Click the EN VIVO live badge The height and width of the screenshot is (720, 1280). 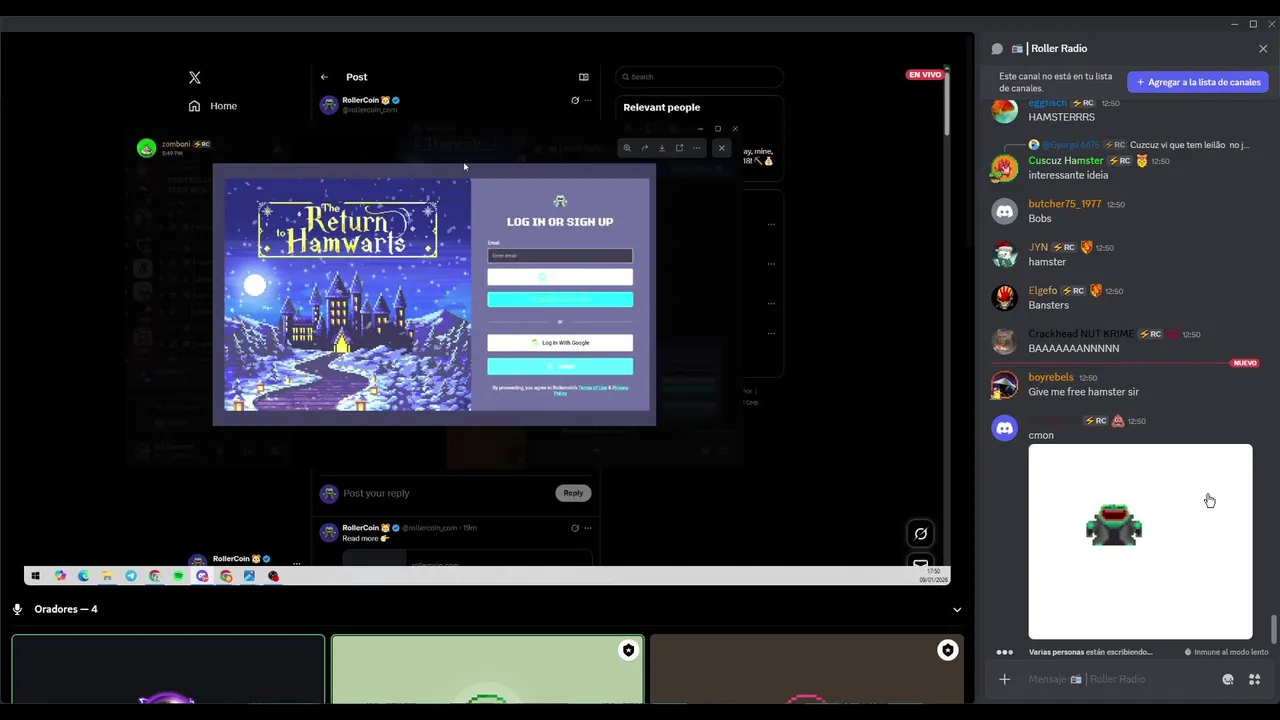click(x=925, y=75)
